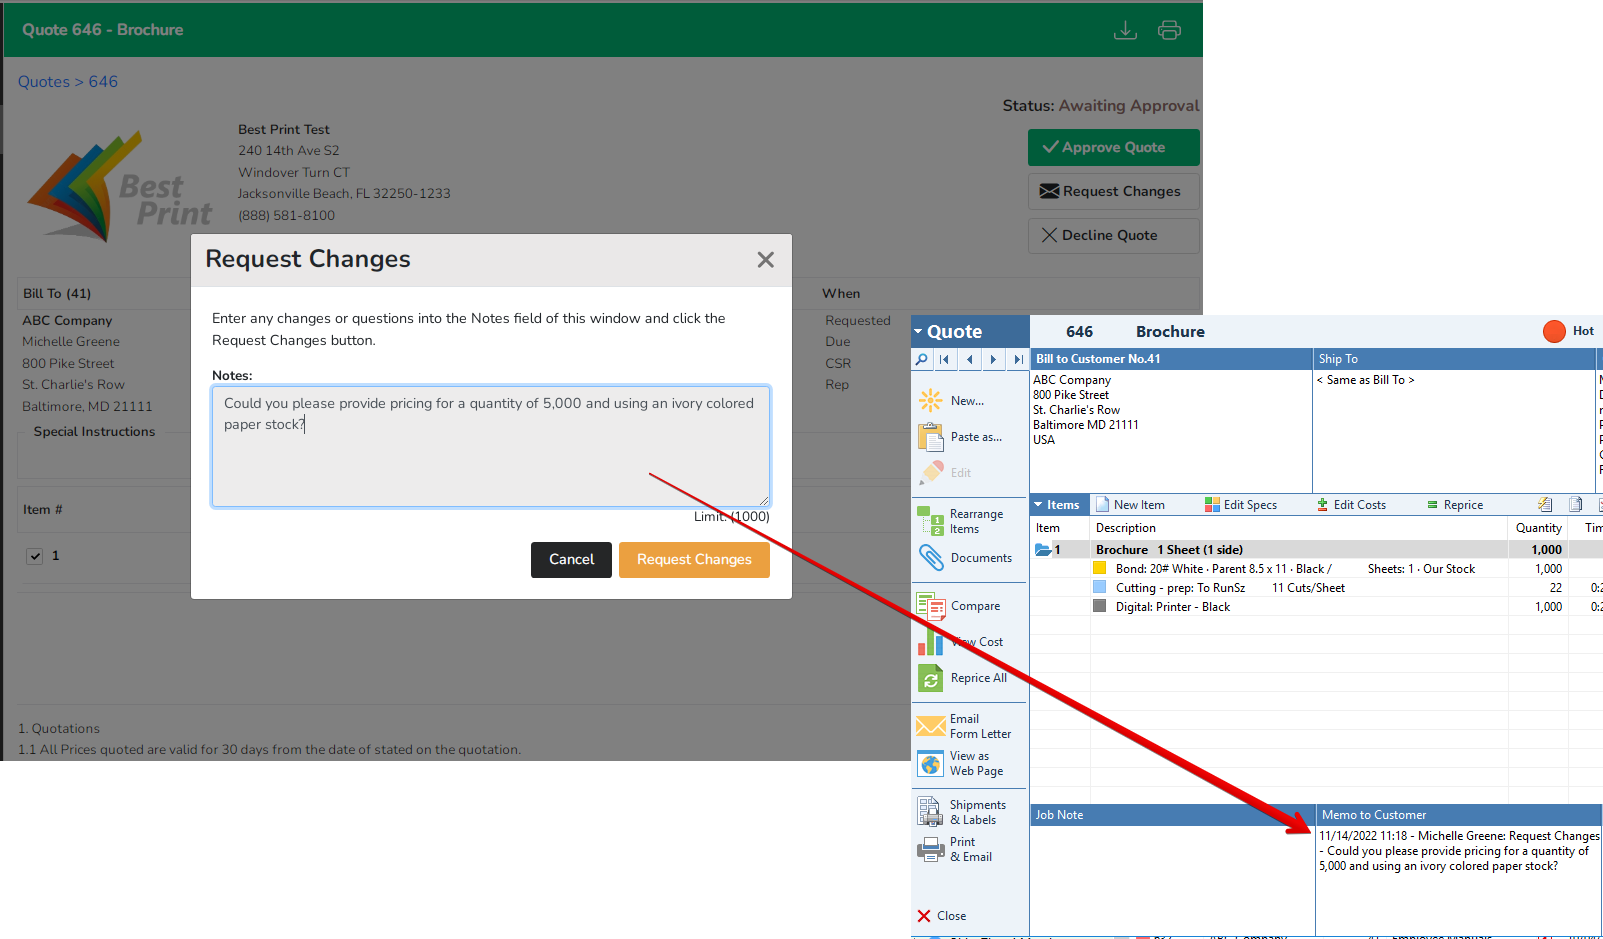Expand the Quote panel dropdown arrow
The image size is (1603, 939).
918,332
